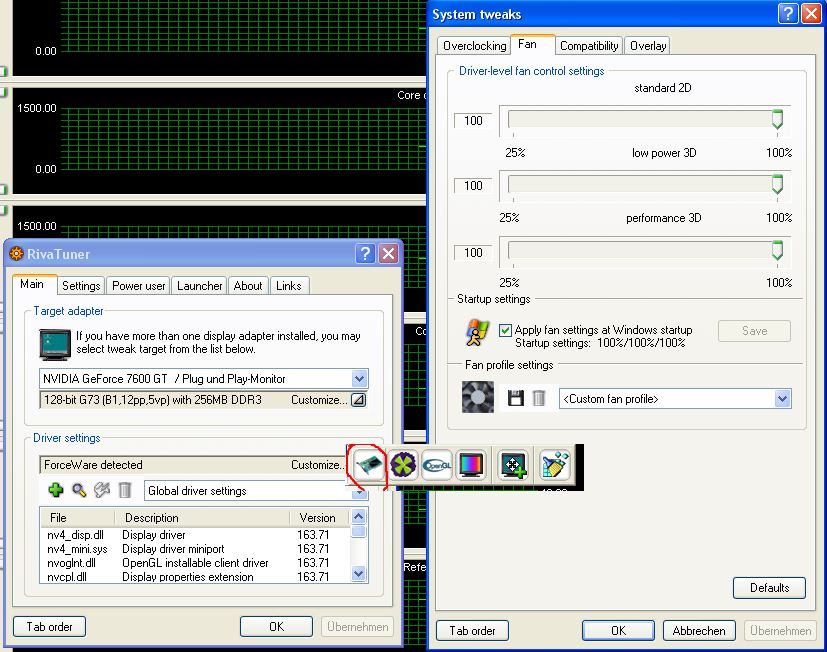Expand the Global driver settings dropdown
The width and height of the screenshot is (827, 652).
(359, 492)
